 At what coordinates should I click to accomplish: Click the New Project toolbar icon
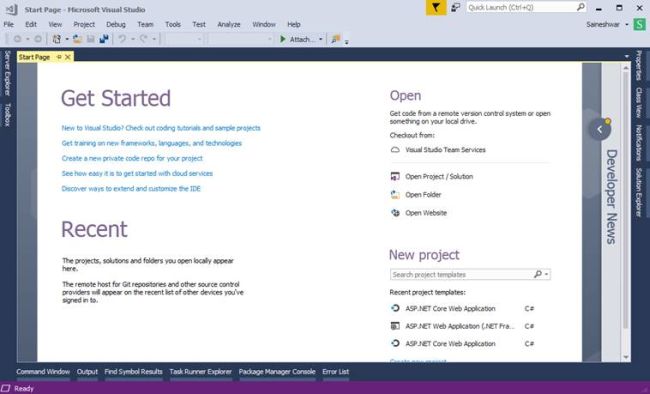57,39
